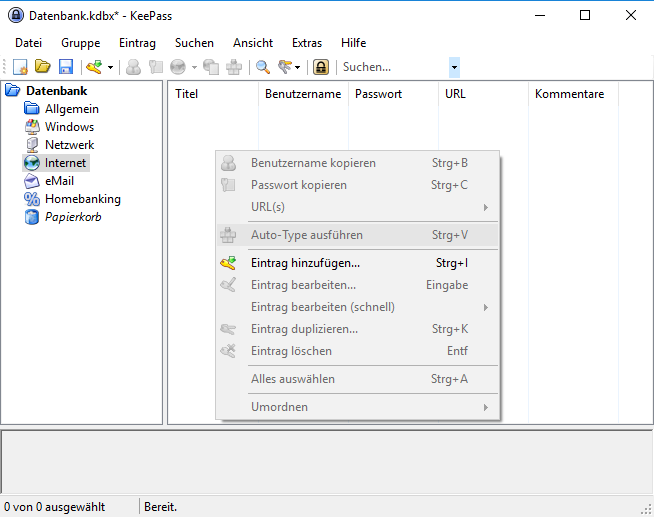The height and width of the screenshot is (517, 654).
Task: Expand the Open URL dropdown arrow
Action: [x=194, y=67]
